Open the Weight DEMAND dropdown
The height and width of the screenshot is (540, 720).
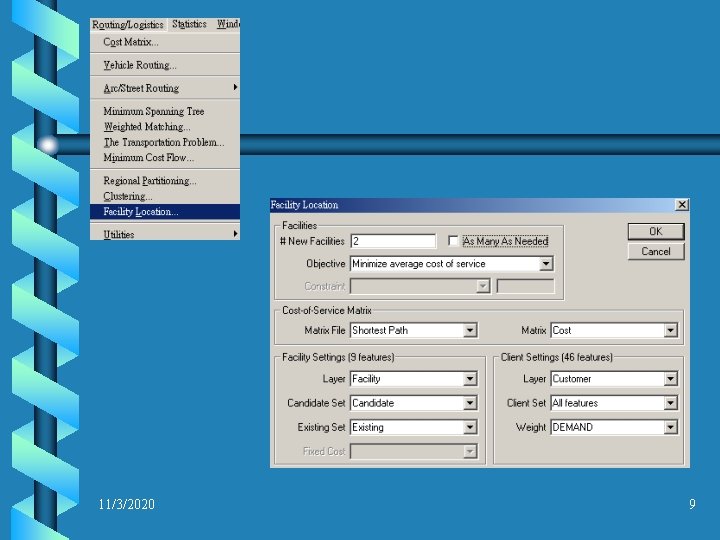pos(614,428)
